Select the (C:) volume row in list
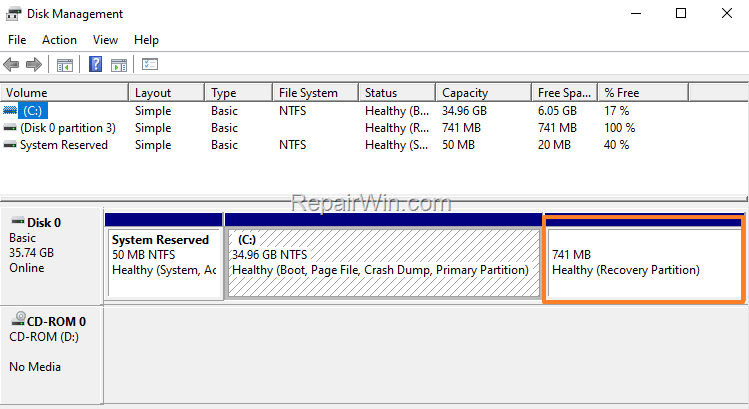Viewport: 749px width, 409px height. click(35, 111)
